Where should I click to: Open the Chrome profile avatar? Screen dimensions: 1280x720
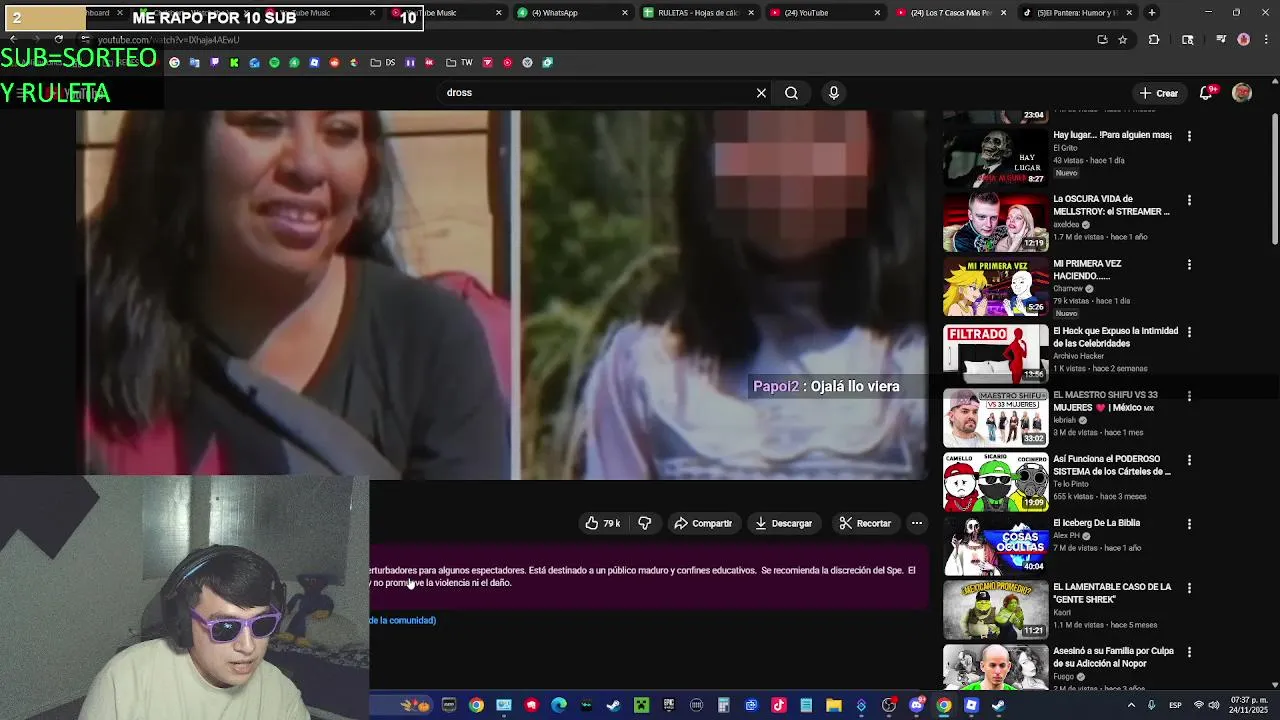(1243, 40)
